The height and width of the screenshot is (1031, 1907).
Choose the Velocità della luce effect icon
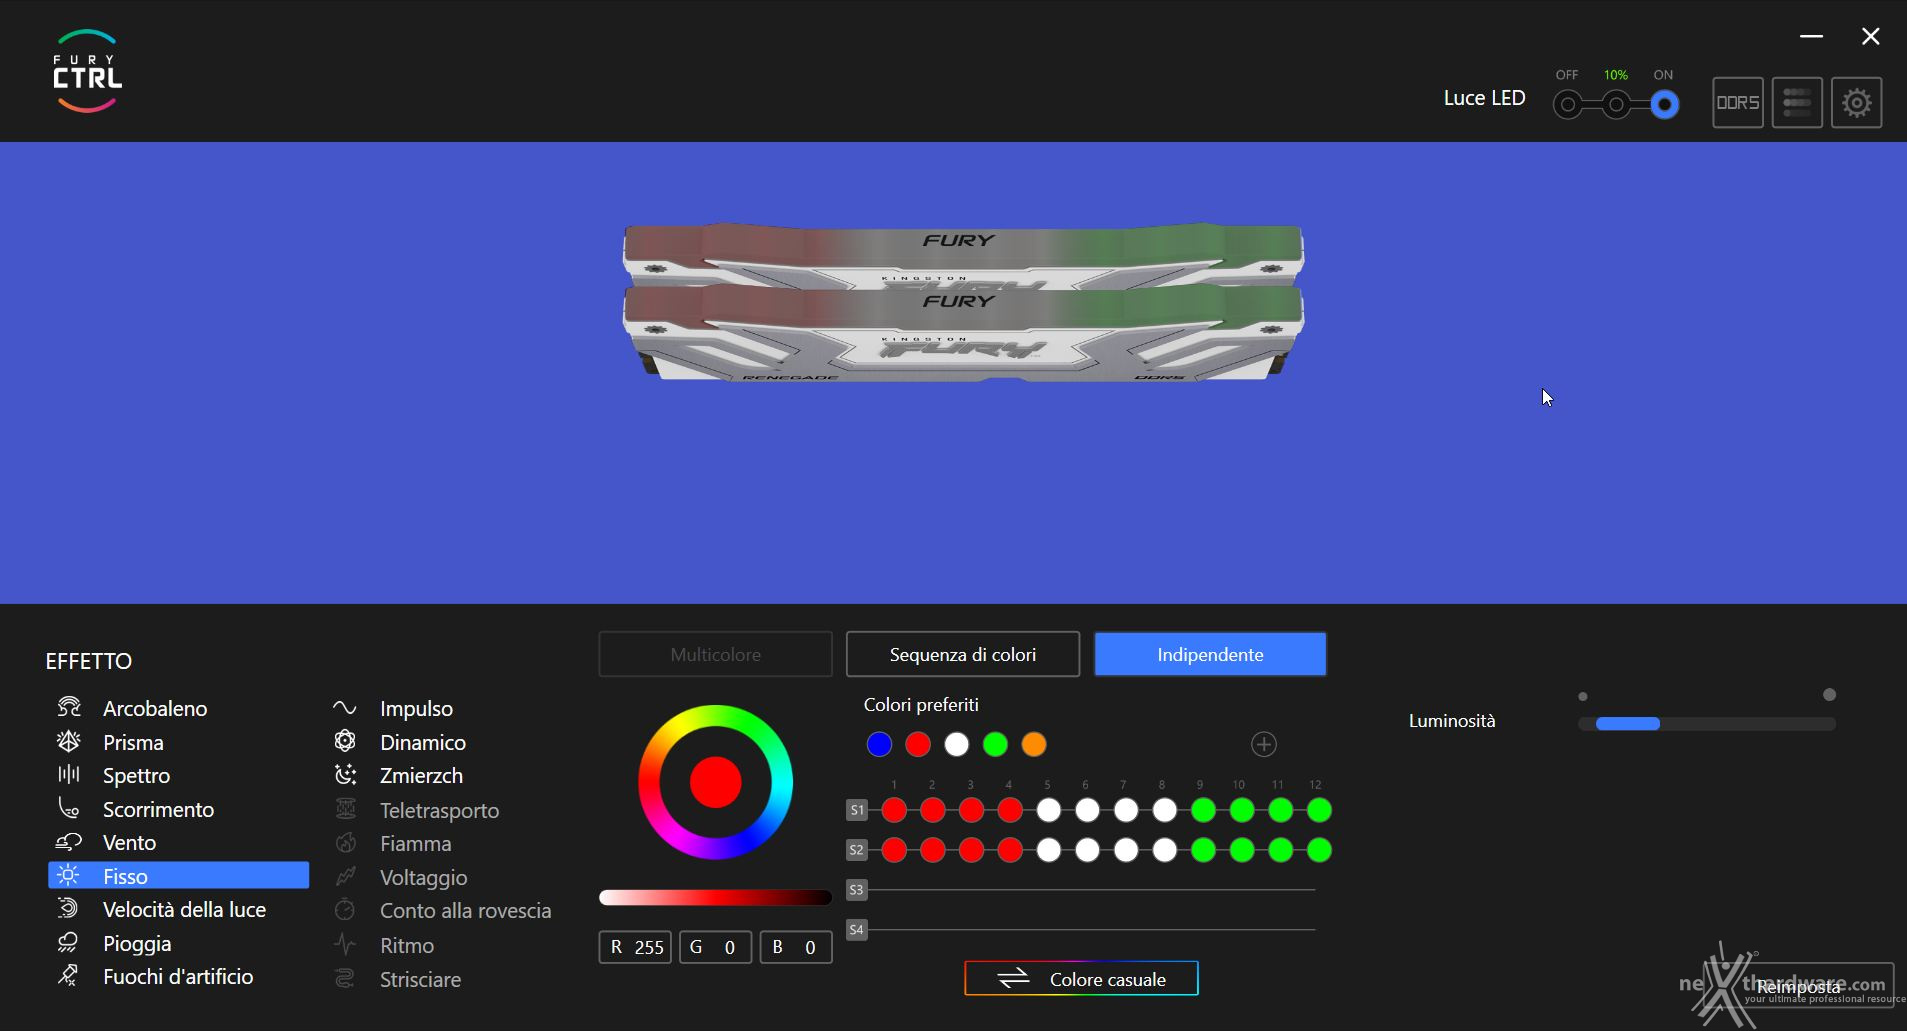[x=68, y=908]
